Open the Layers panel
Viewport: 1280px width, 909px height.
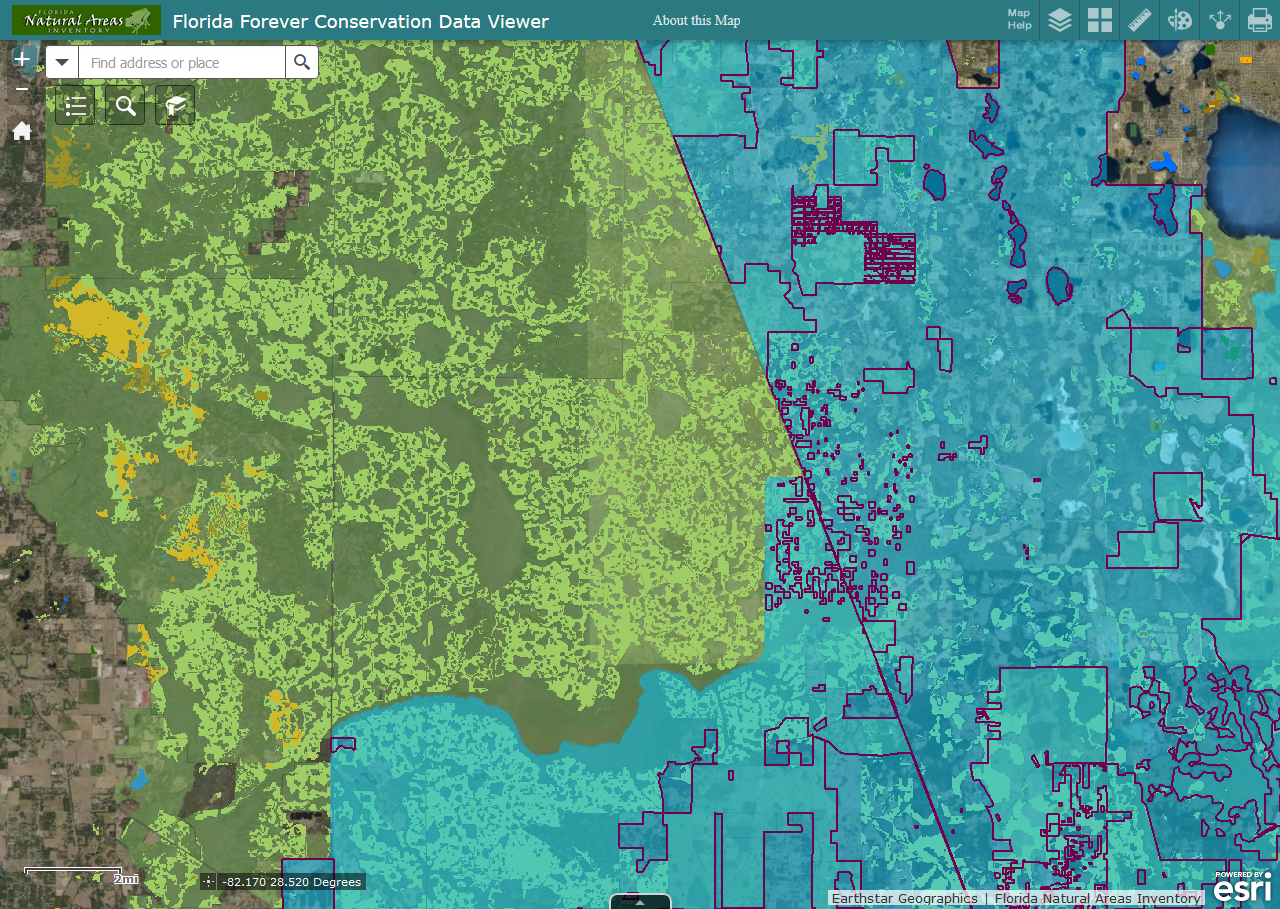pos(1060,21)
